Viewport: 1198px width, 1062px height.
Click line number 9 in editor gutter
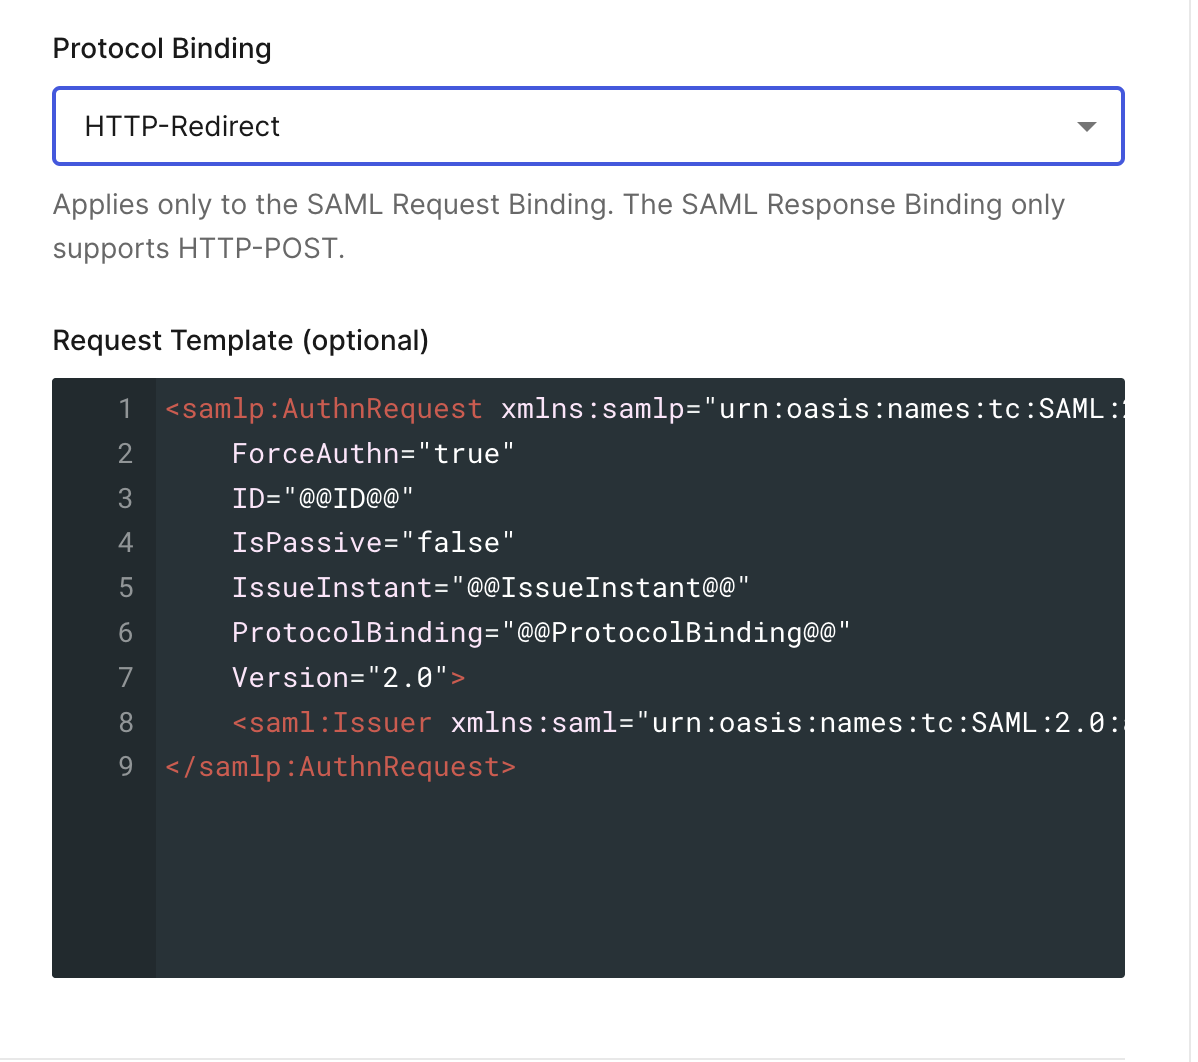point(125,767)
